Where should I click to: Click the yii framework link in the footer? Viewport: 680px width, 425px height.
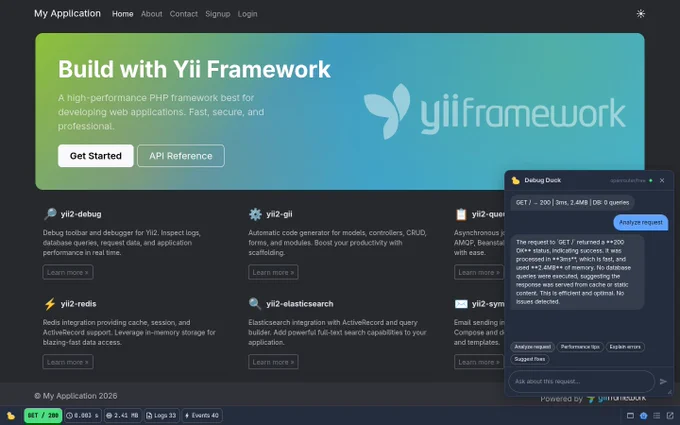[x=616, y=398]
